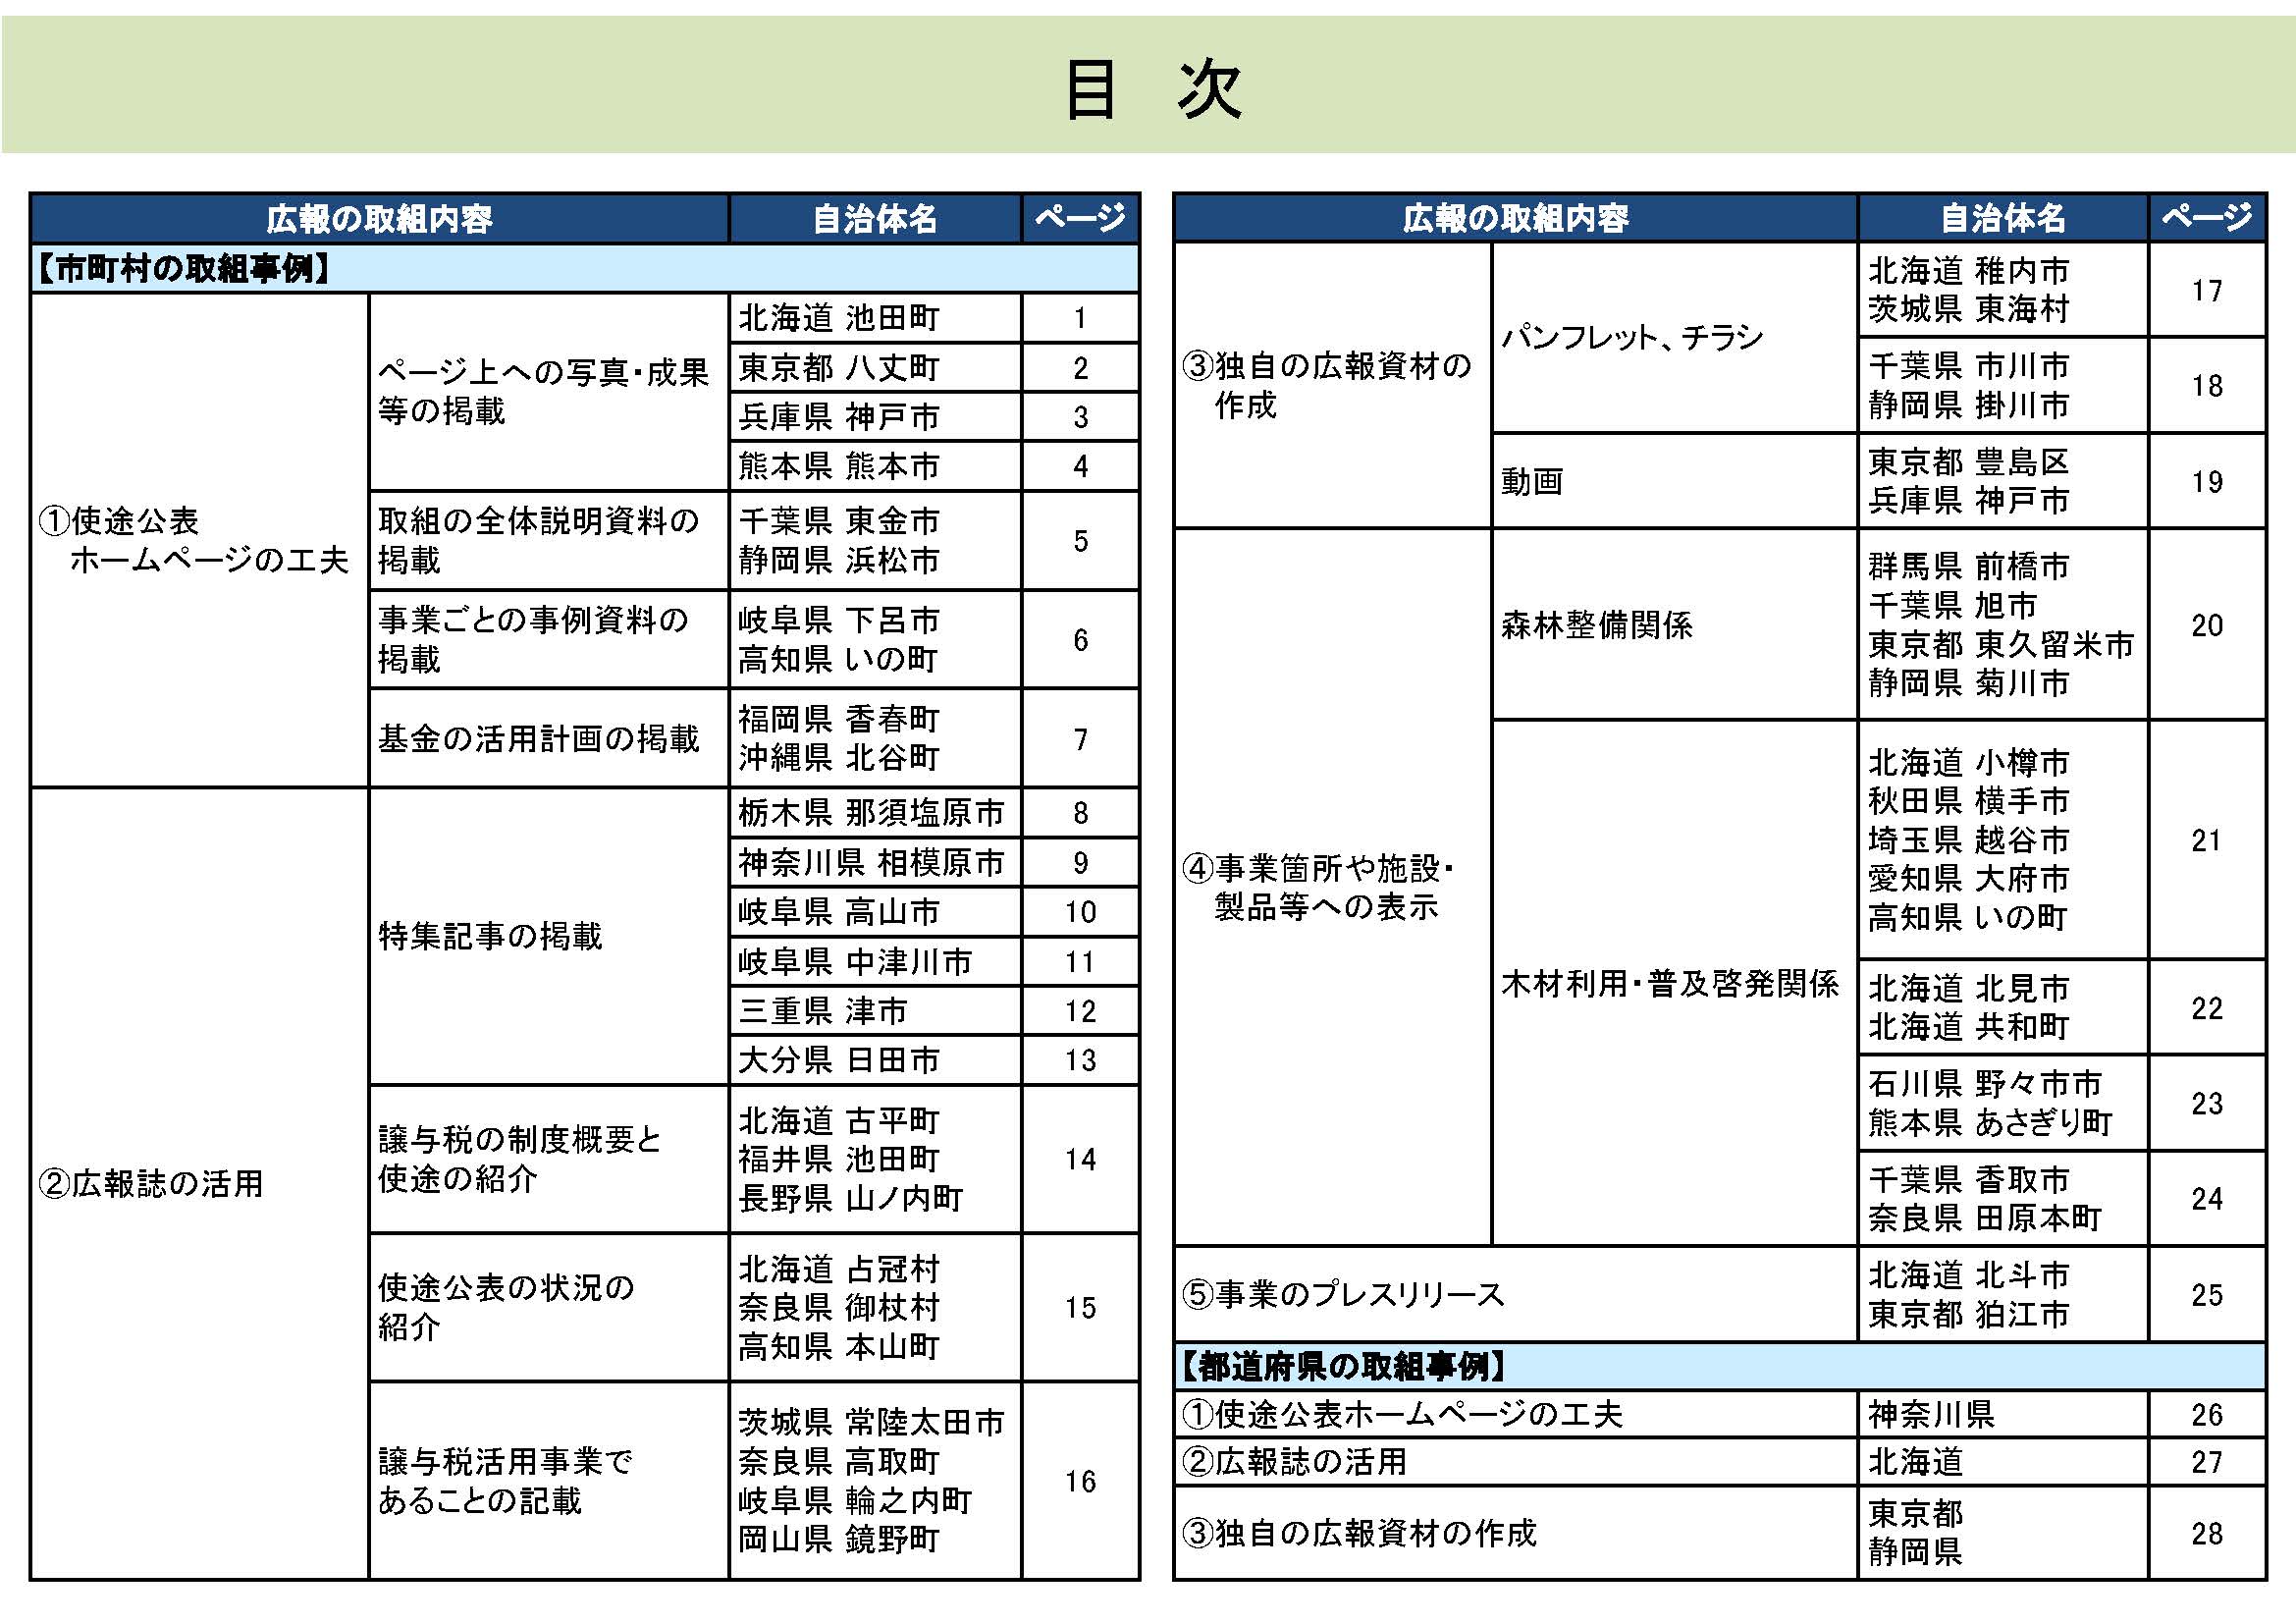Click 石川県 野々市市 entry

click(x=1985, y=1084)
